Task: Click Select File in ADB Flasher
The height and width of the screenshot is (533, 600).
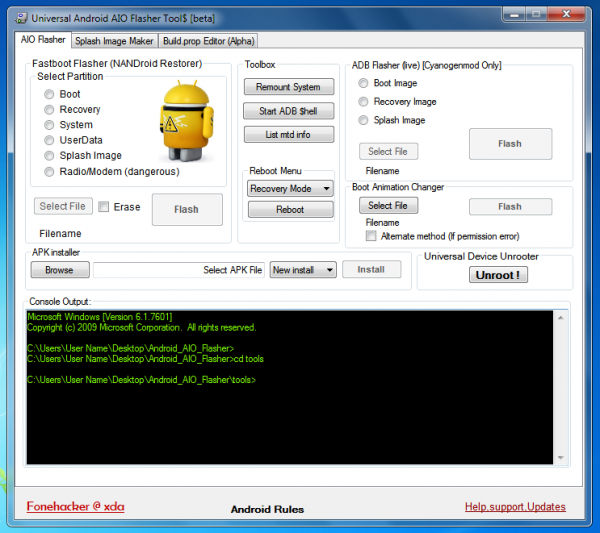Action: (388, 152)
